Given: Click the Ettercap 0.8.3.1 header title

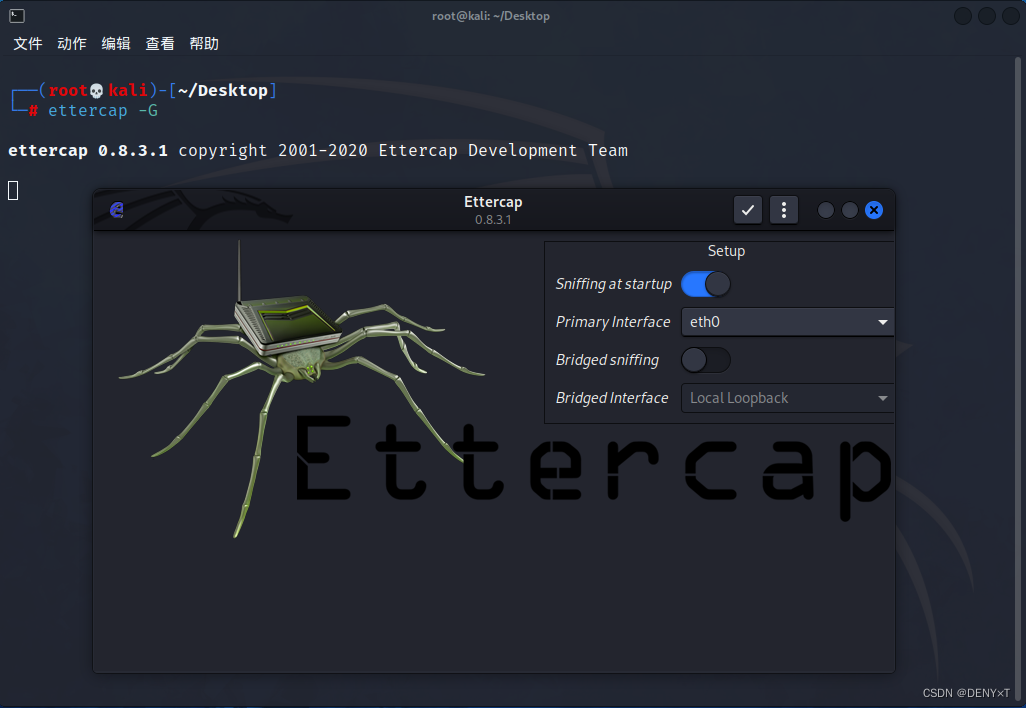Looking at the screenshot, I should point(493,210).
